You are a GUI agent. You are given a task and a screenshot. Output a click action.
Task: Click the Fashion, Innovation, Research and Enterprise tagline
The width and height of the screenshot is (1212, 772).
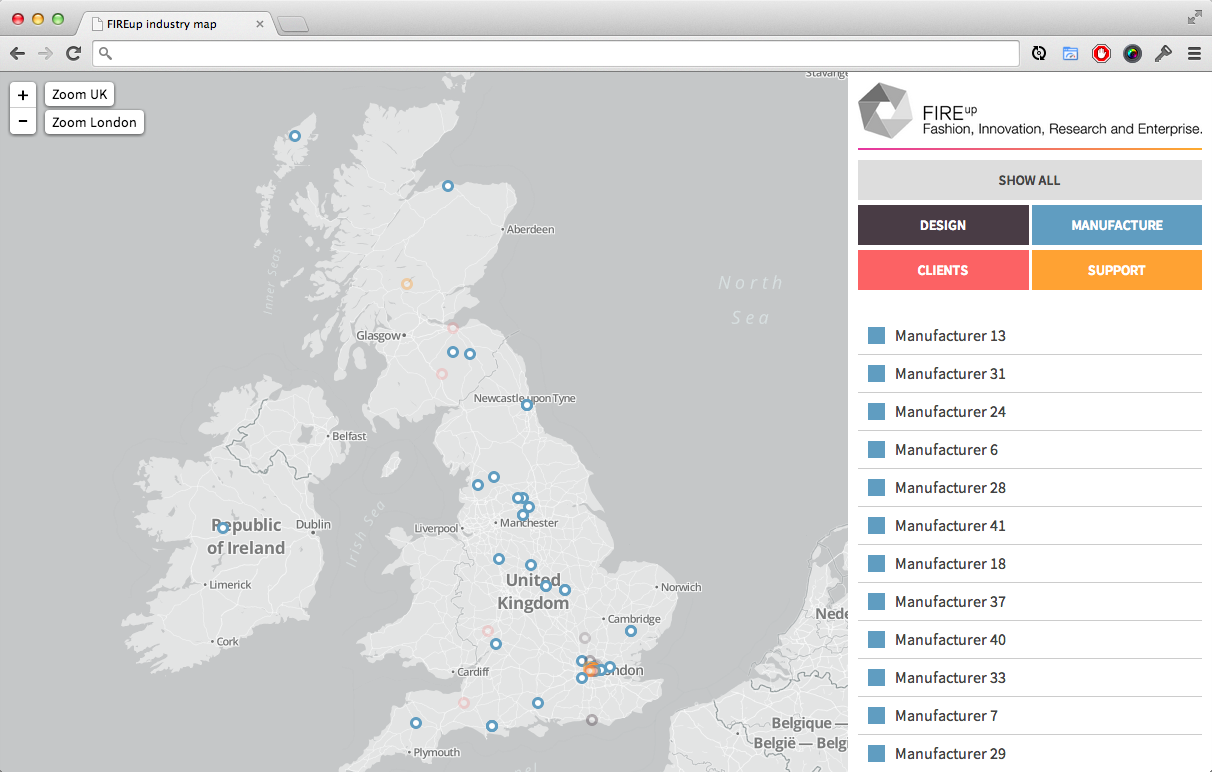1062,130
